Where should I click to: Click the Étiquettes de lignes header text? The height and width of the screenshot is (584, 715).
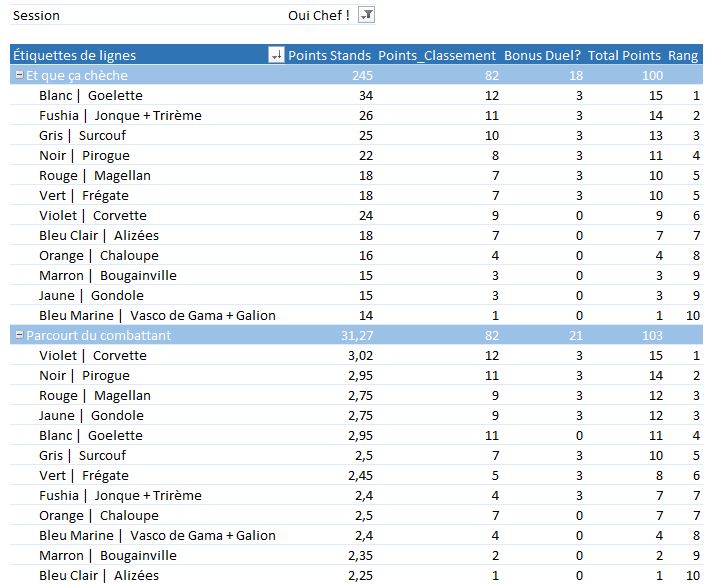(75, 56)
